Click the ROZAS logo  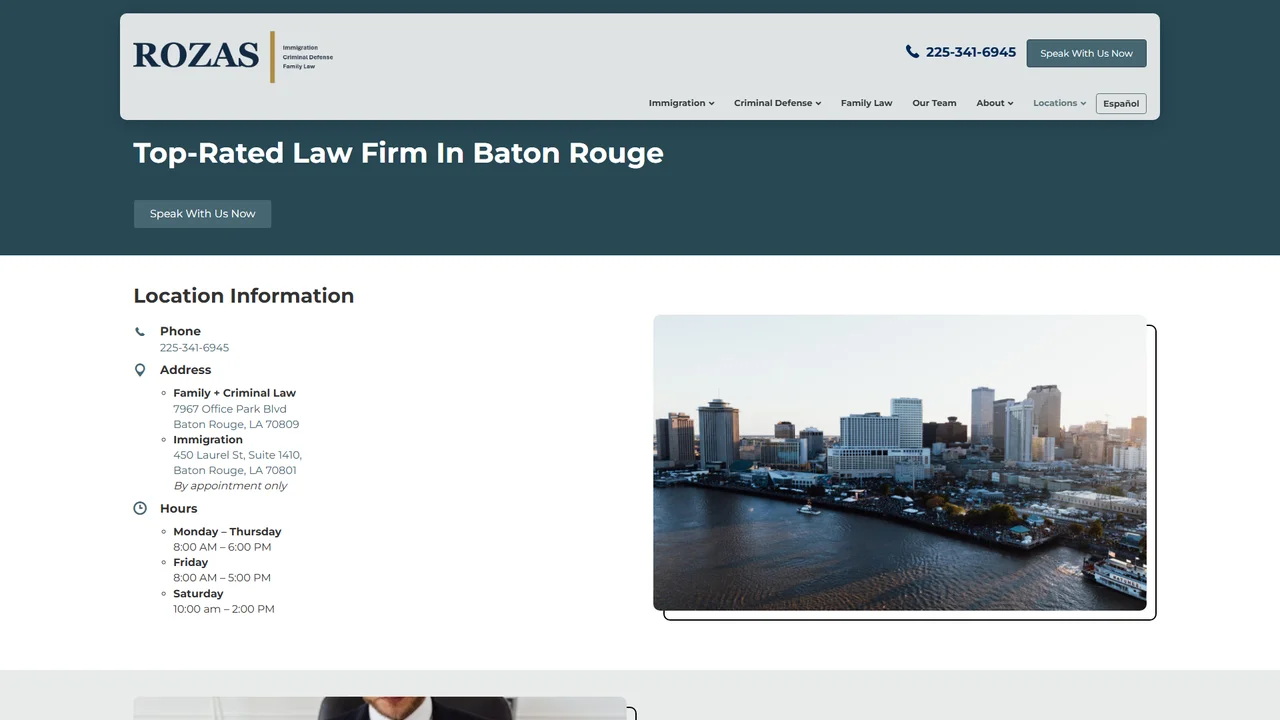coord(233,56)
